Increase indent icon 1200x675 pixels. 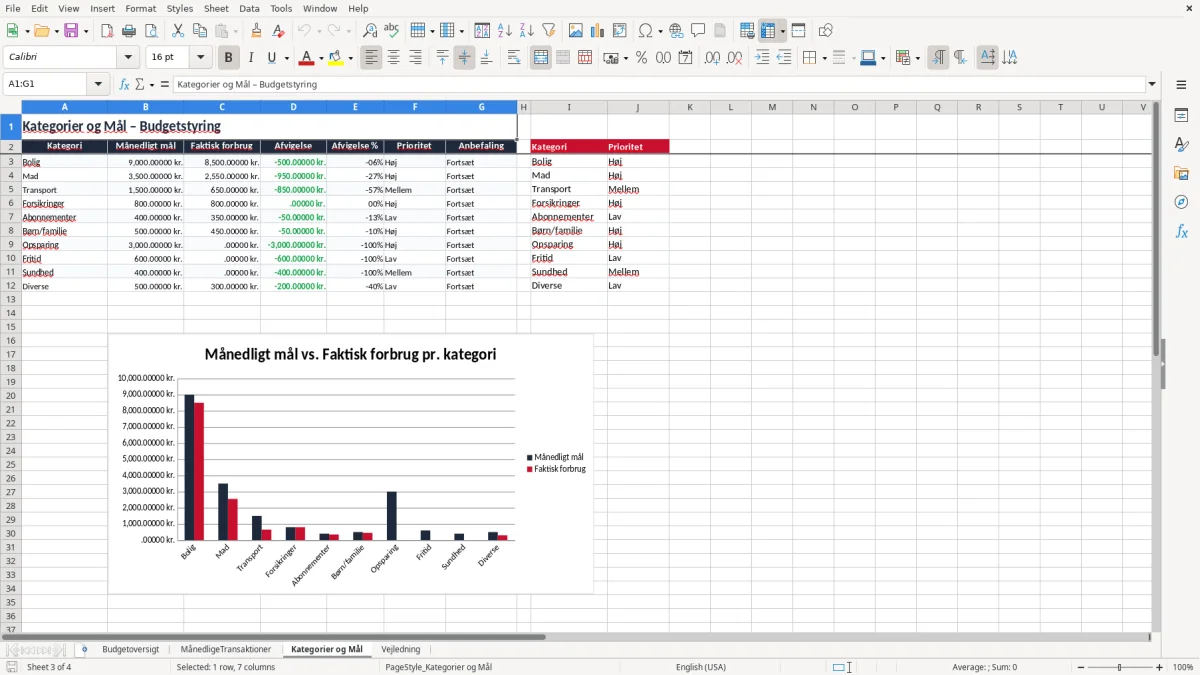point(762,58)
